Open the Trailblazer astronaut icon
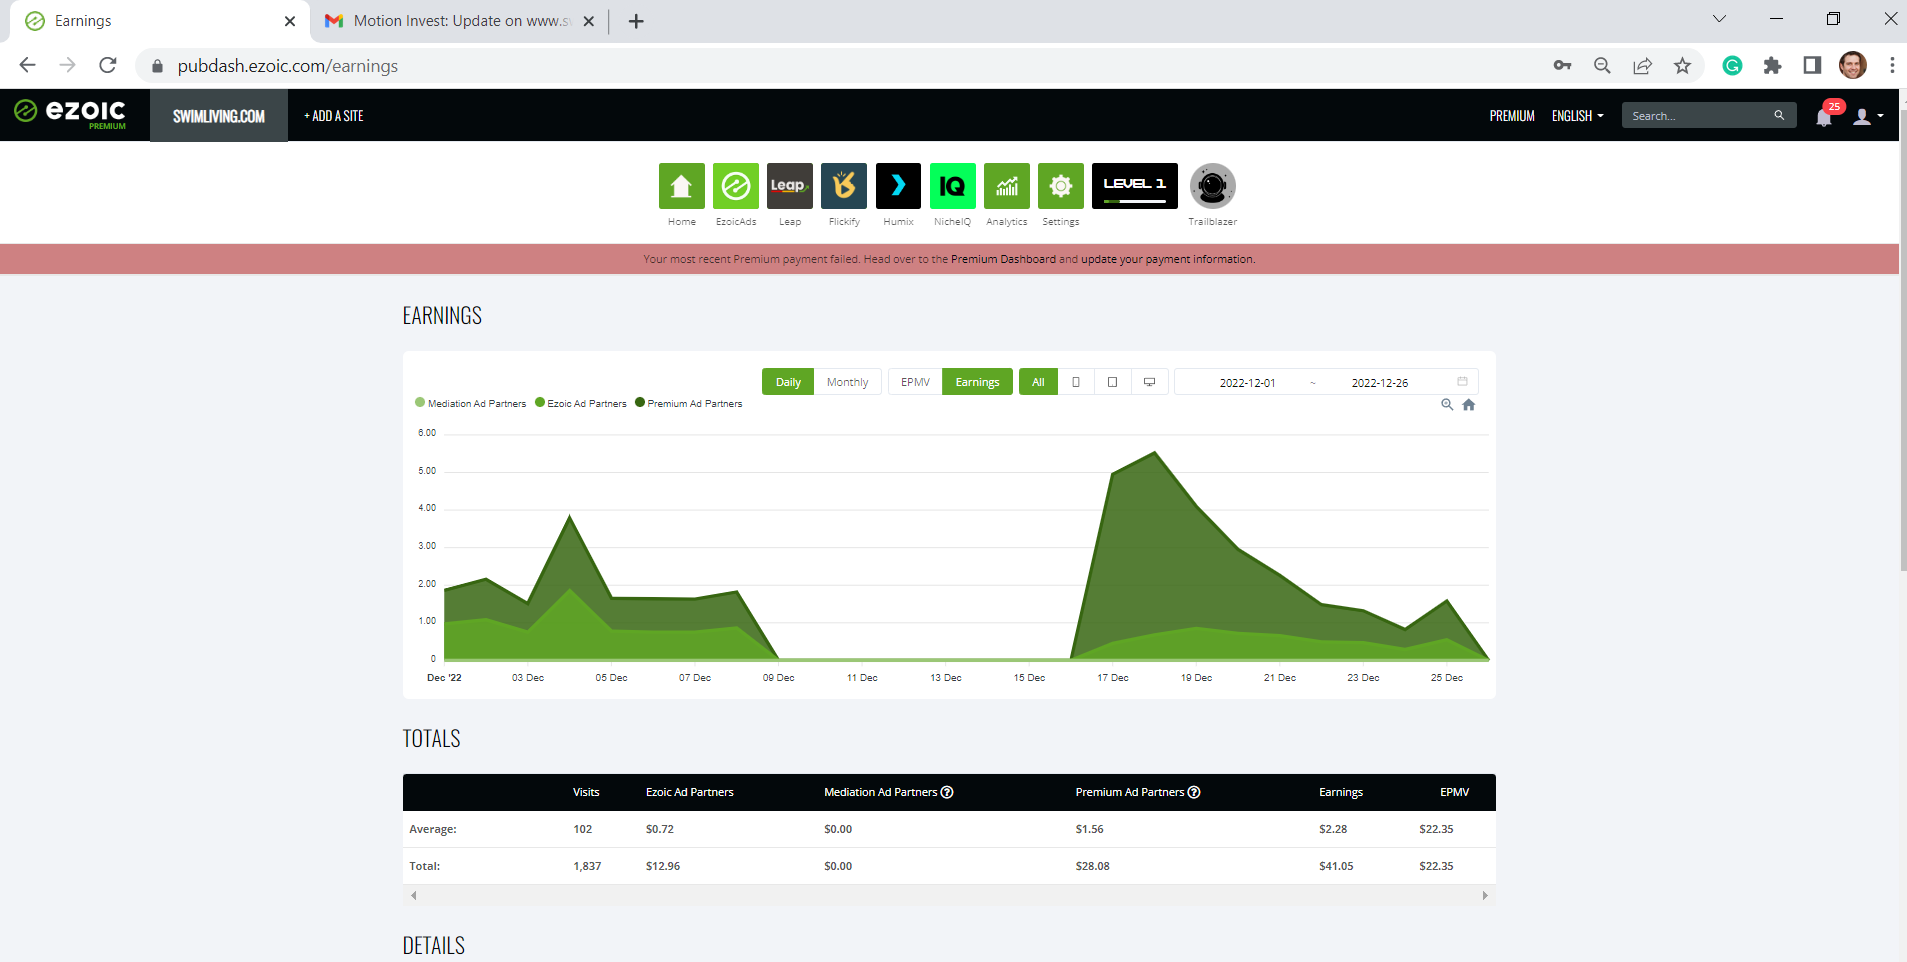Image resolution: width=1907 pixels, height=962 pixels. click(1212, 186)
